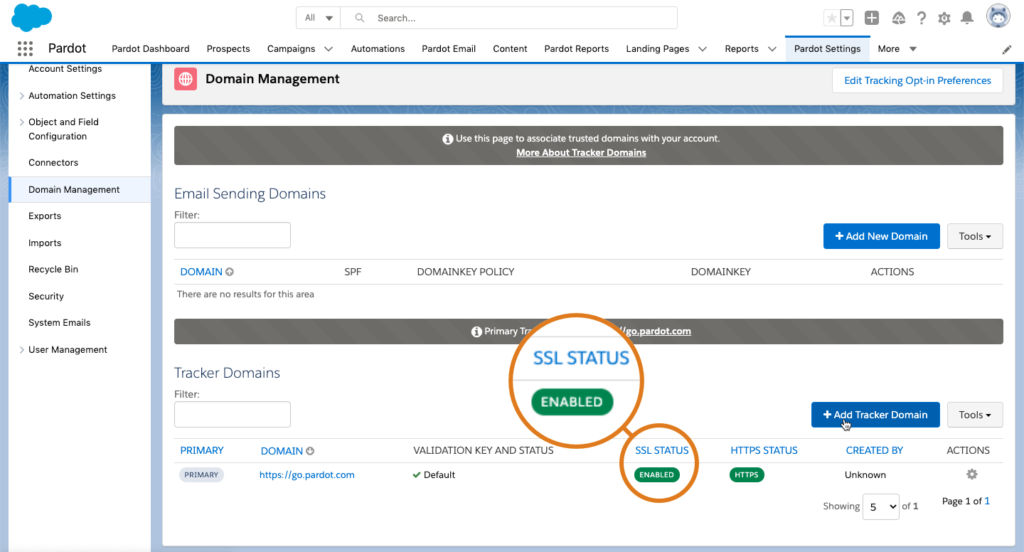Open the go.pardot.com link in Primary Tracker banner
This screenshot has height=552, width=1024.
pos(656,331)
